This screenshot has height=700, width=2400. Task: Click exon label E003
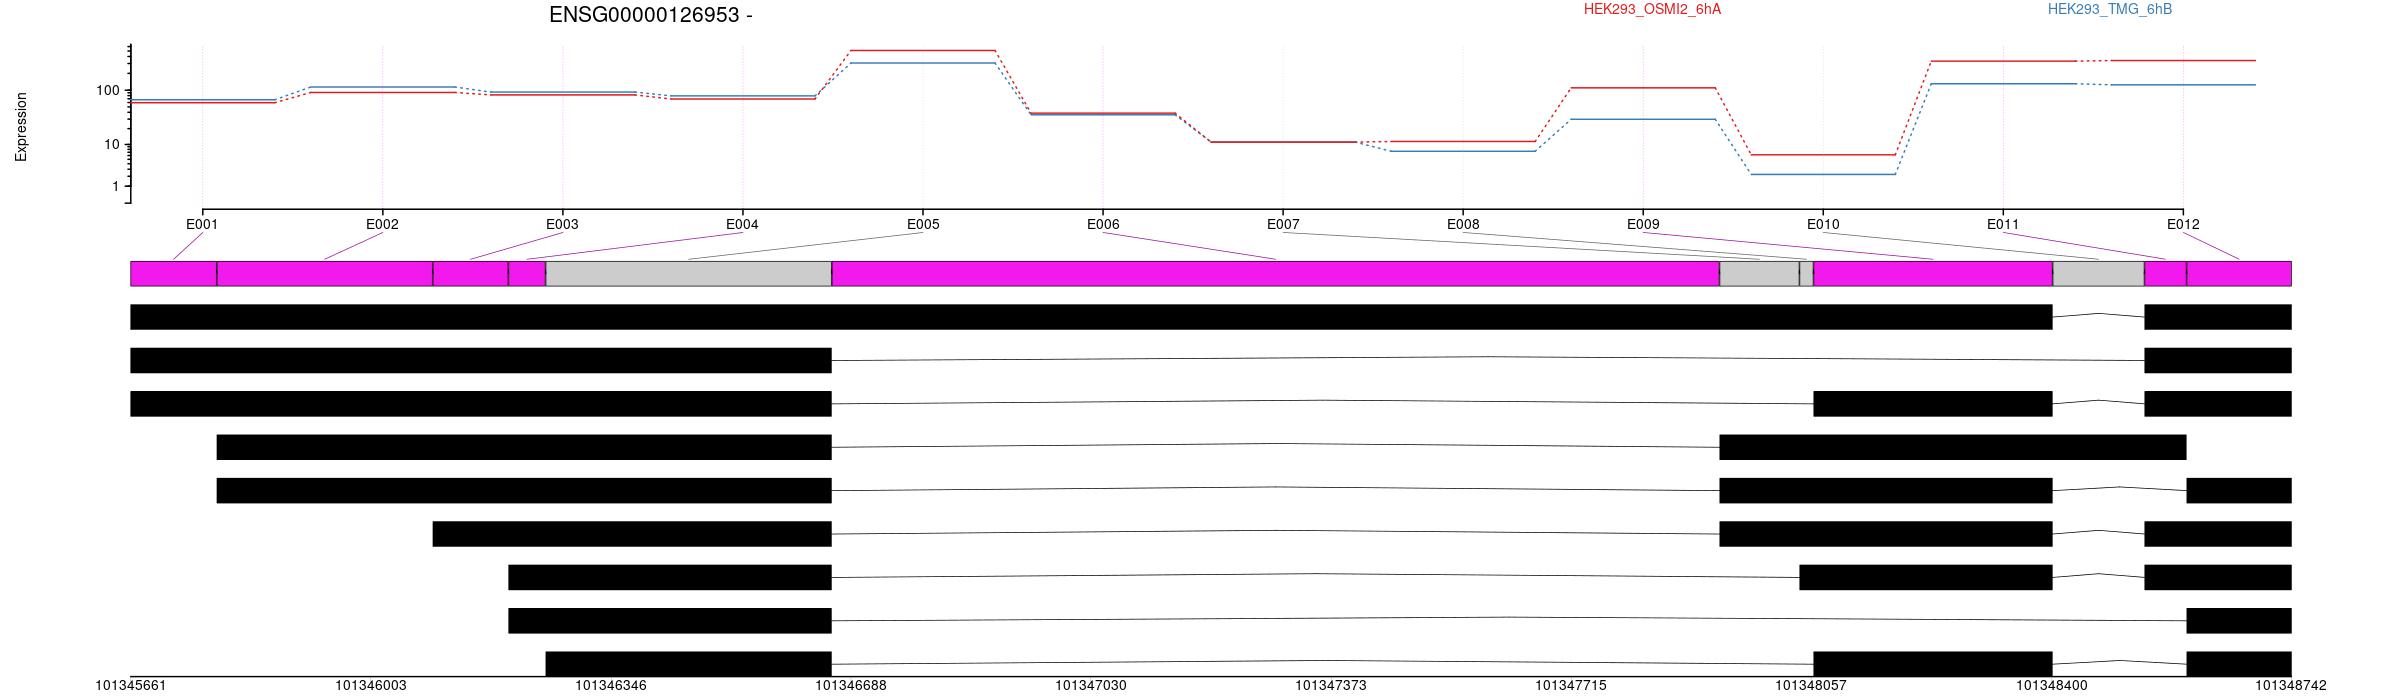pyautogui.click(x=562, y=225)
